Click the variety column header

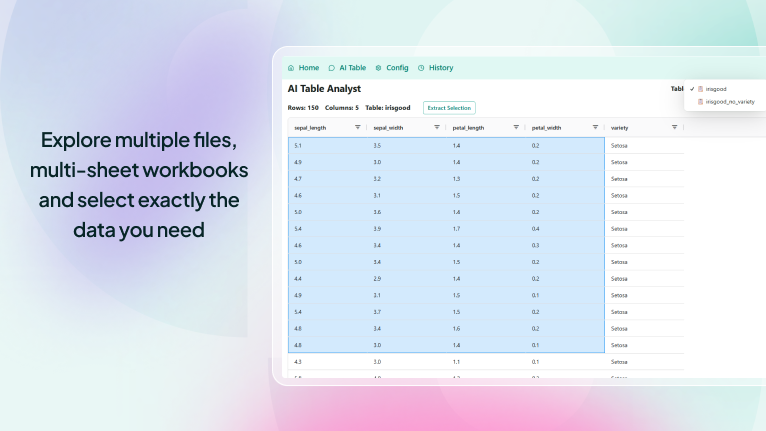(620, 128)
